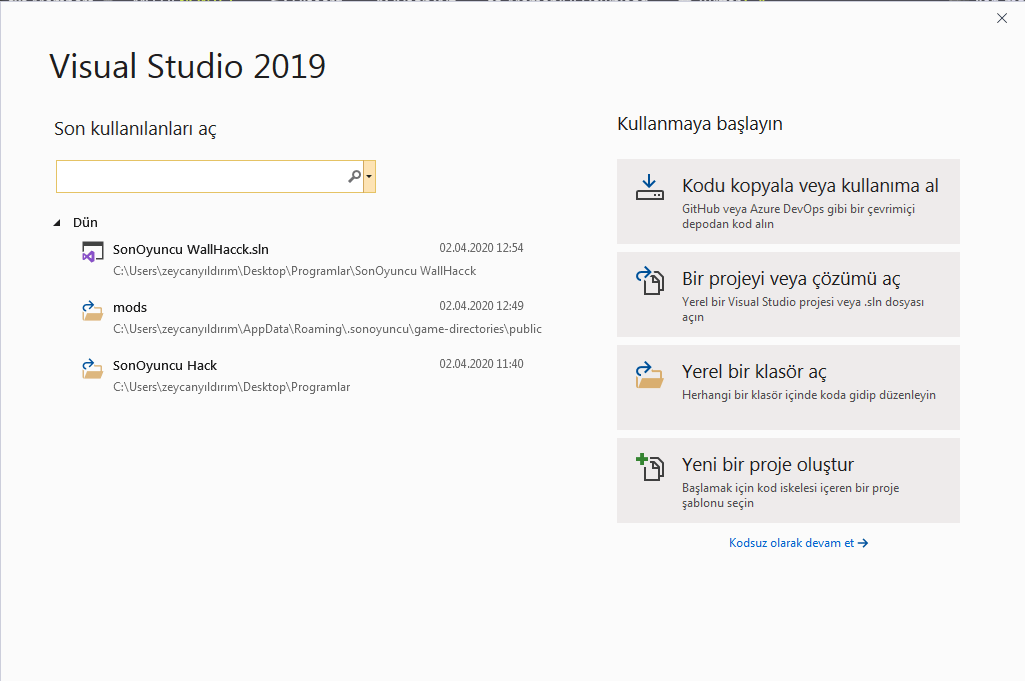The height and width of the screenshot is (681, 1025).
Task: Close the Visual Studio 2019 start window
Action: coord(1001,18)
